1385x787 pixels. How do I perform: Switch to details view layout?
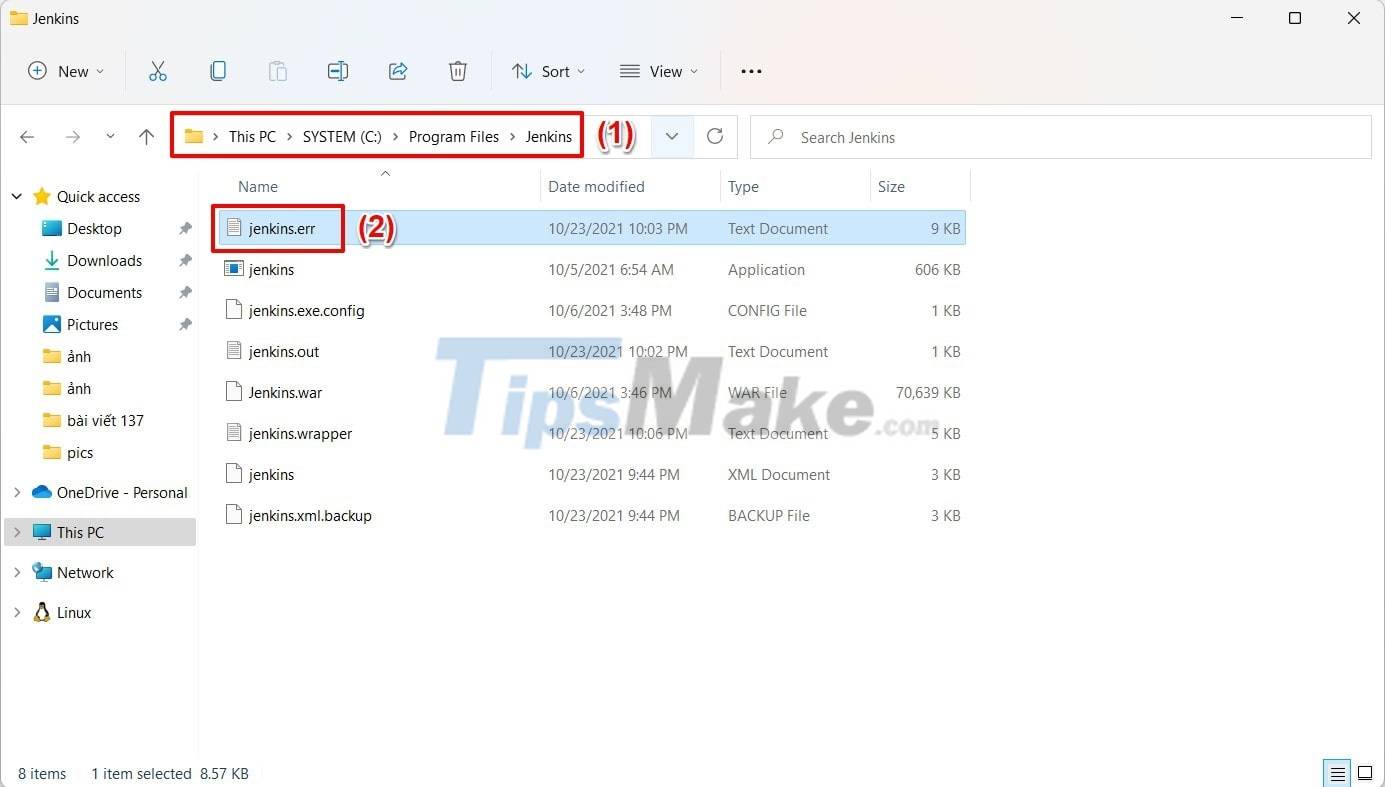(1337, 773)
